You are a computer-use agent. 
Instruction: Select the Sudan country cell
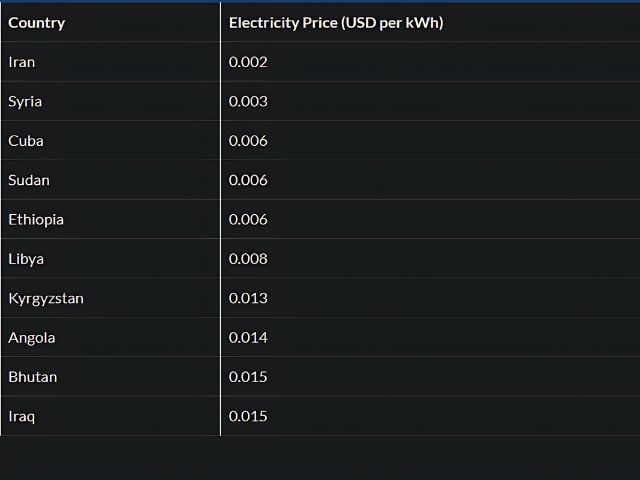point(29,180)
